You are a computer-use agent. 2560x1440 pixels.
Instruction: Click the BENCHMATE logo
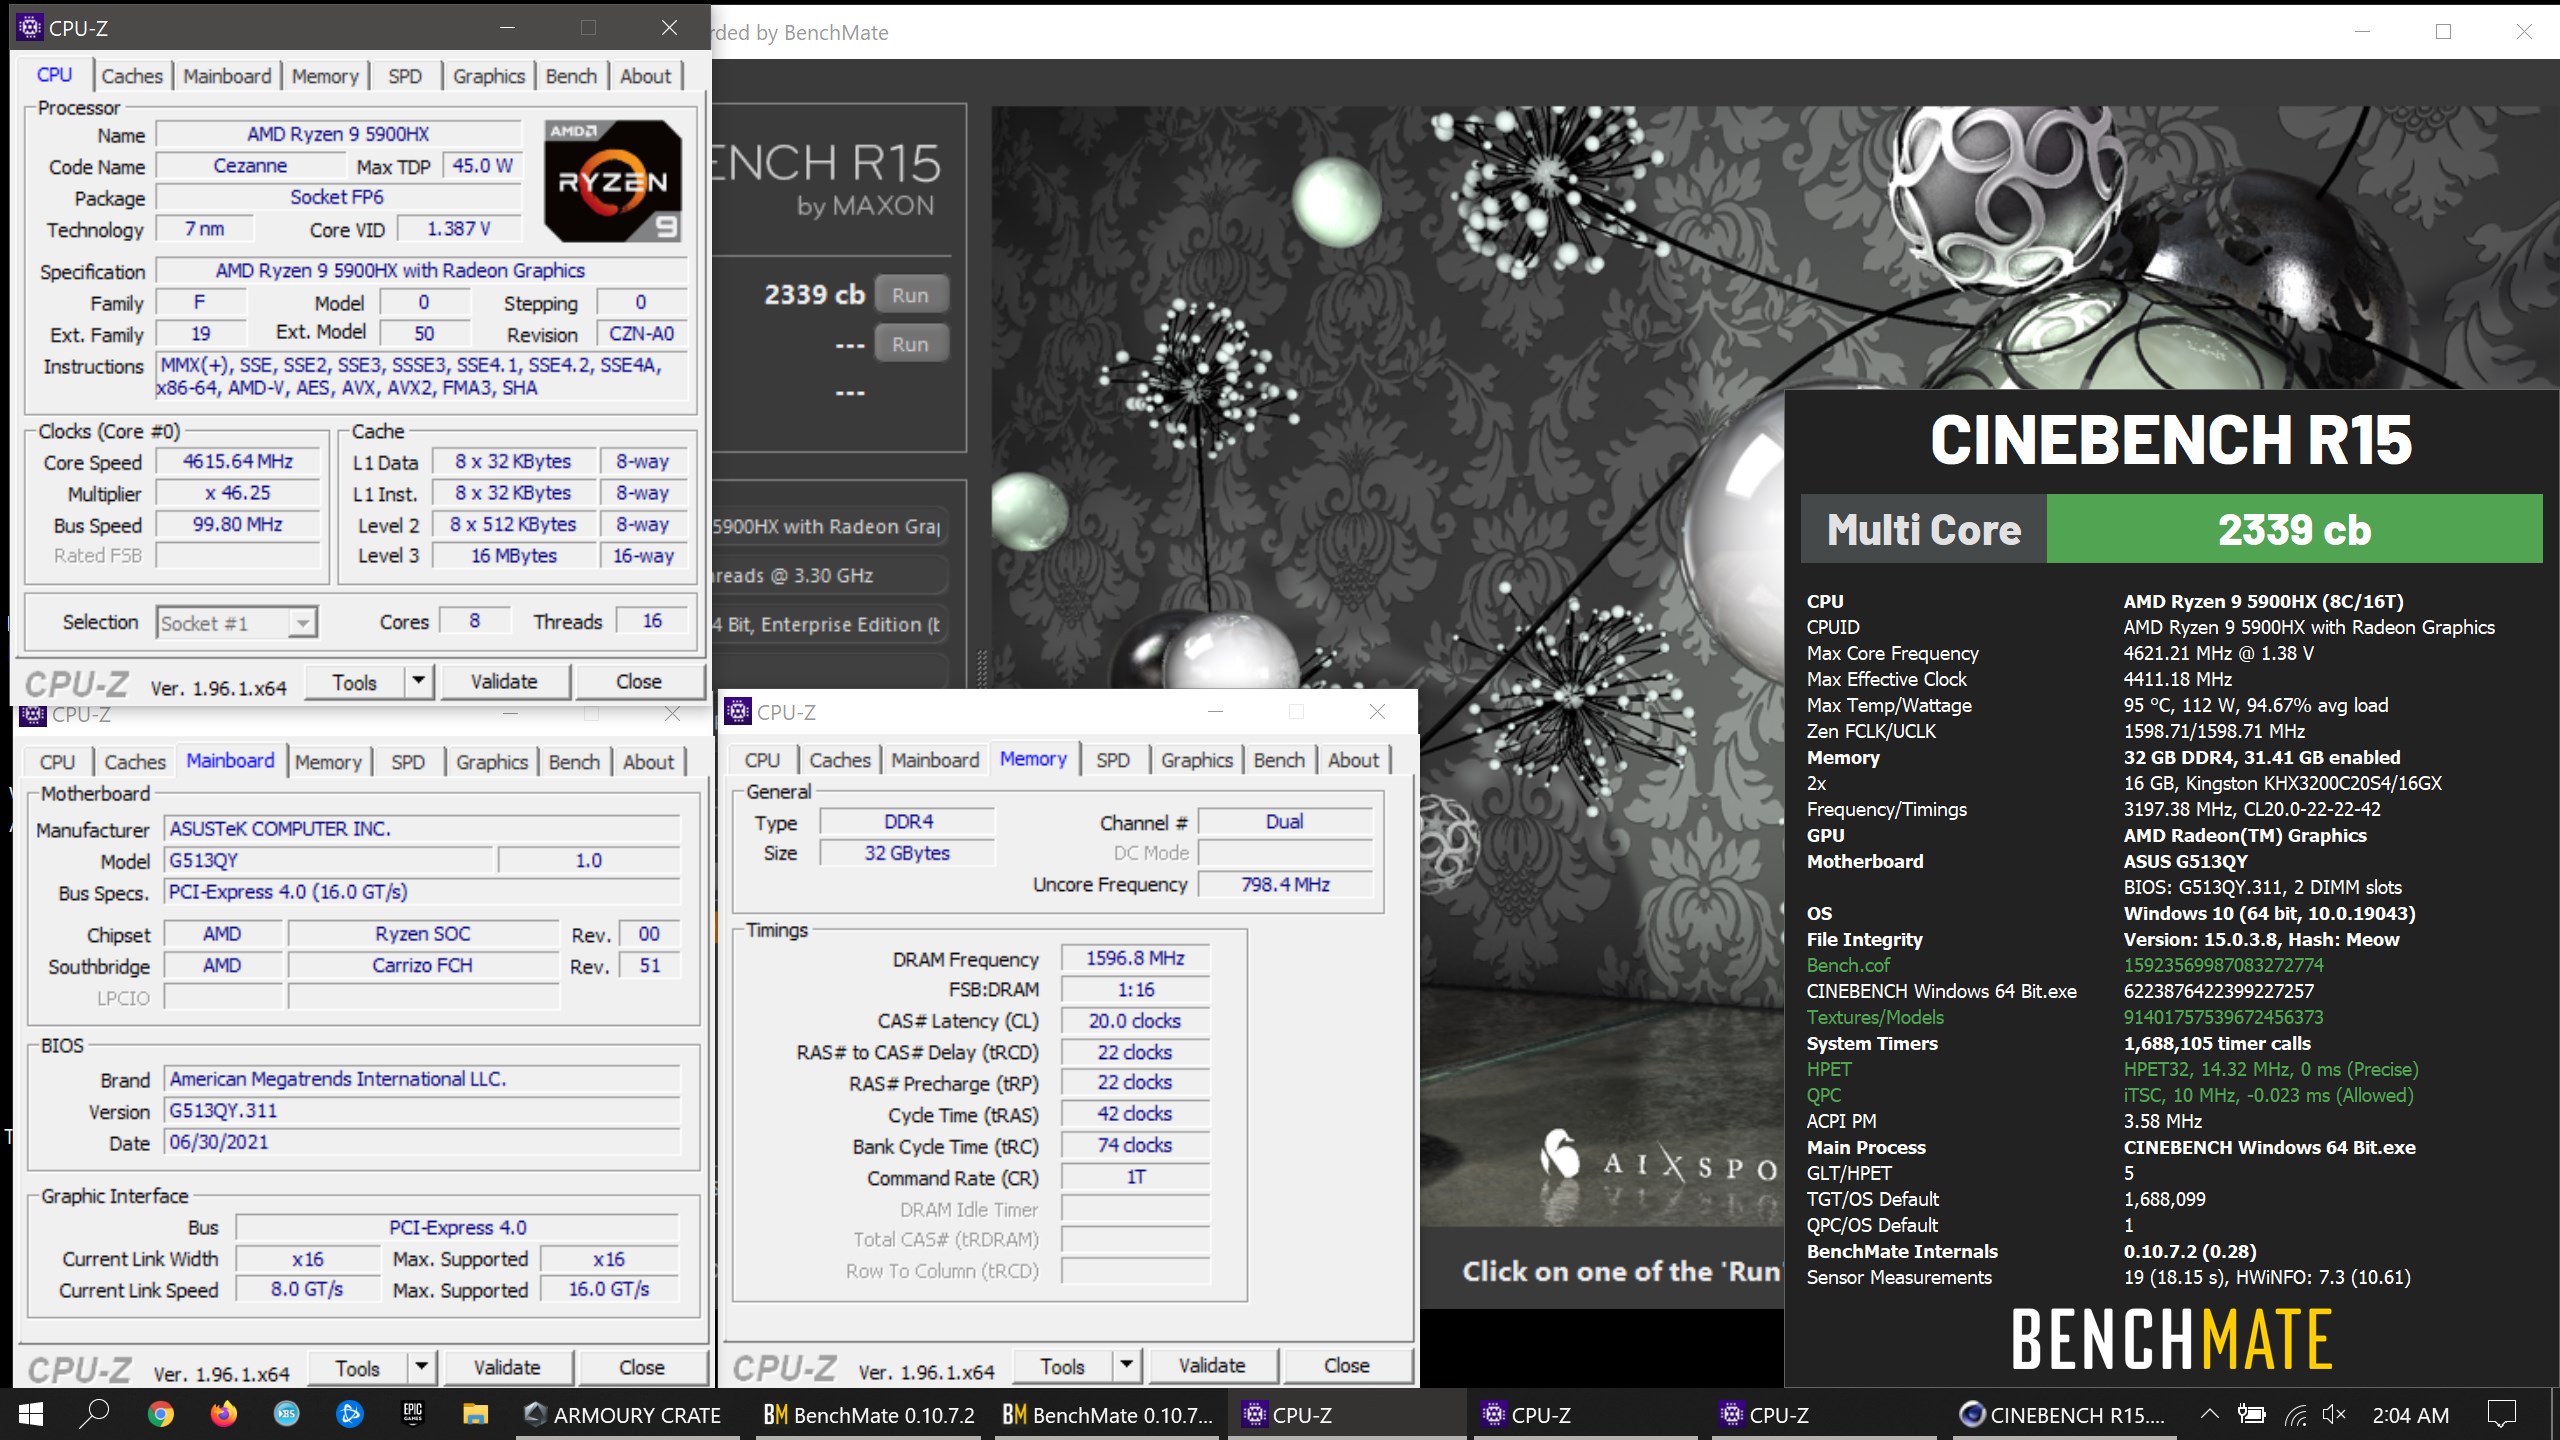click(2171, 1339)
